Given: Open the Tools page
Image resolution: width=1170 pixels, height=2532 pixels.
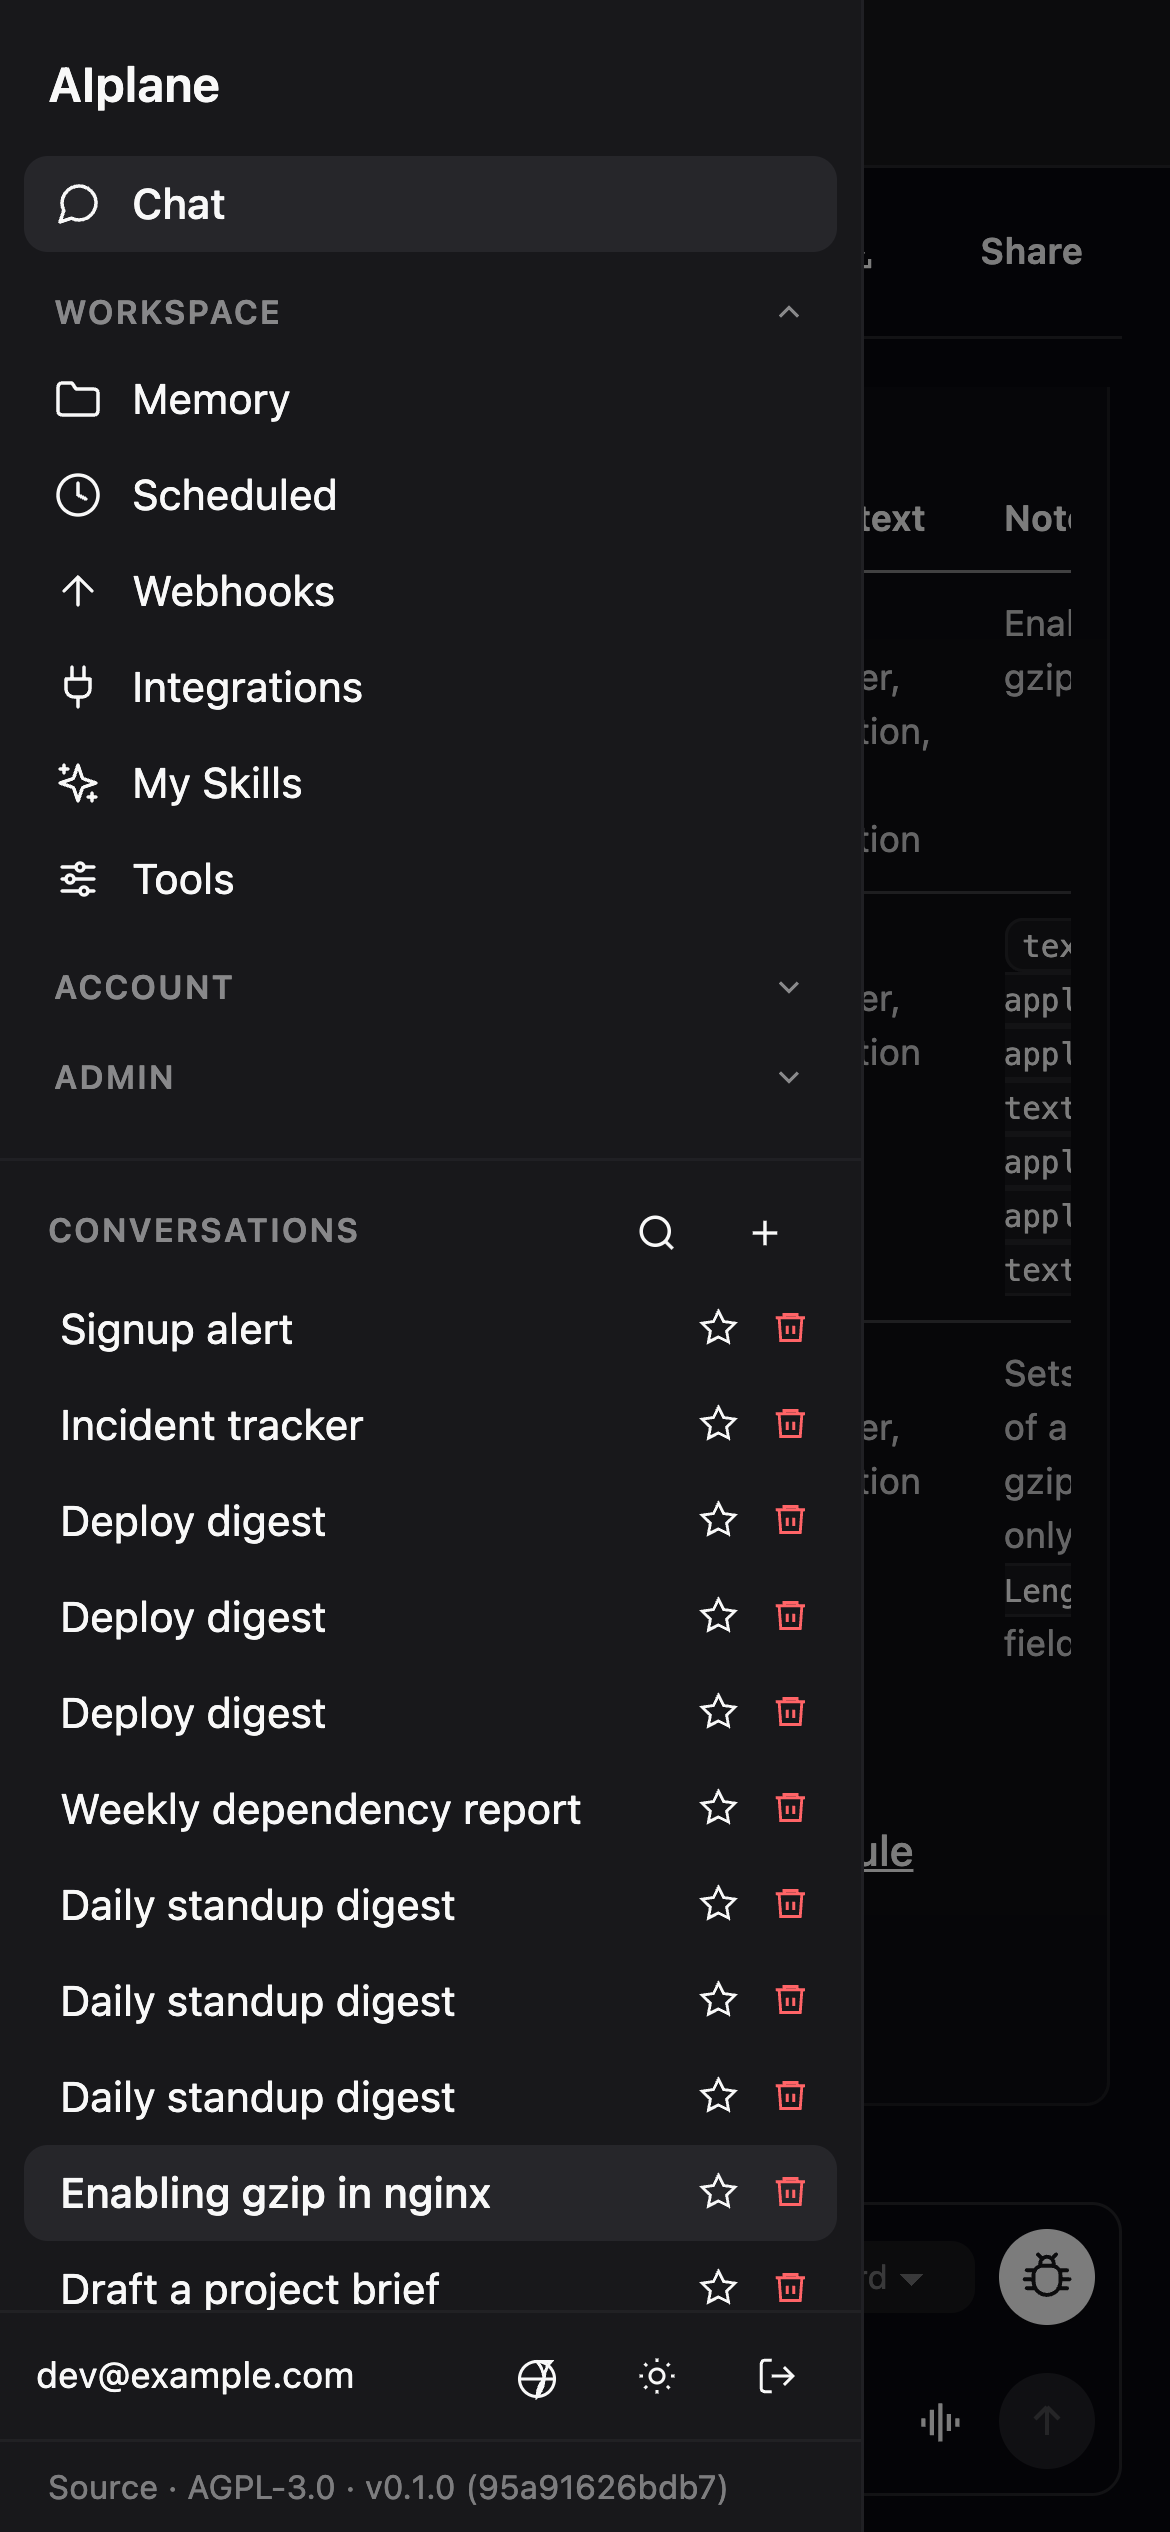Looking at the screenshot, I should point(430,880).
